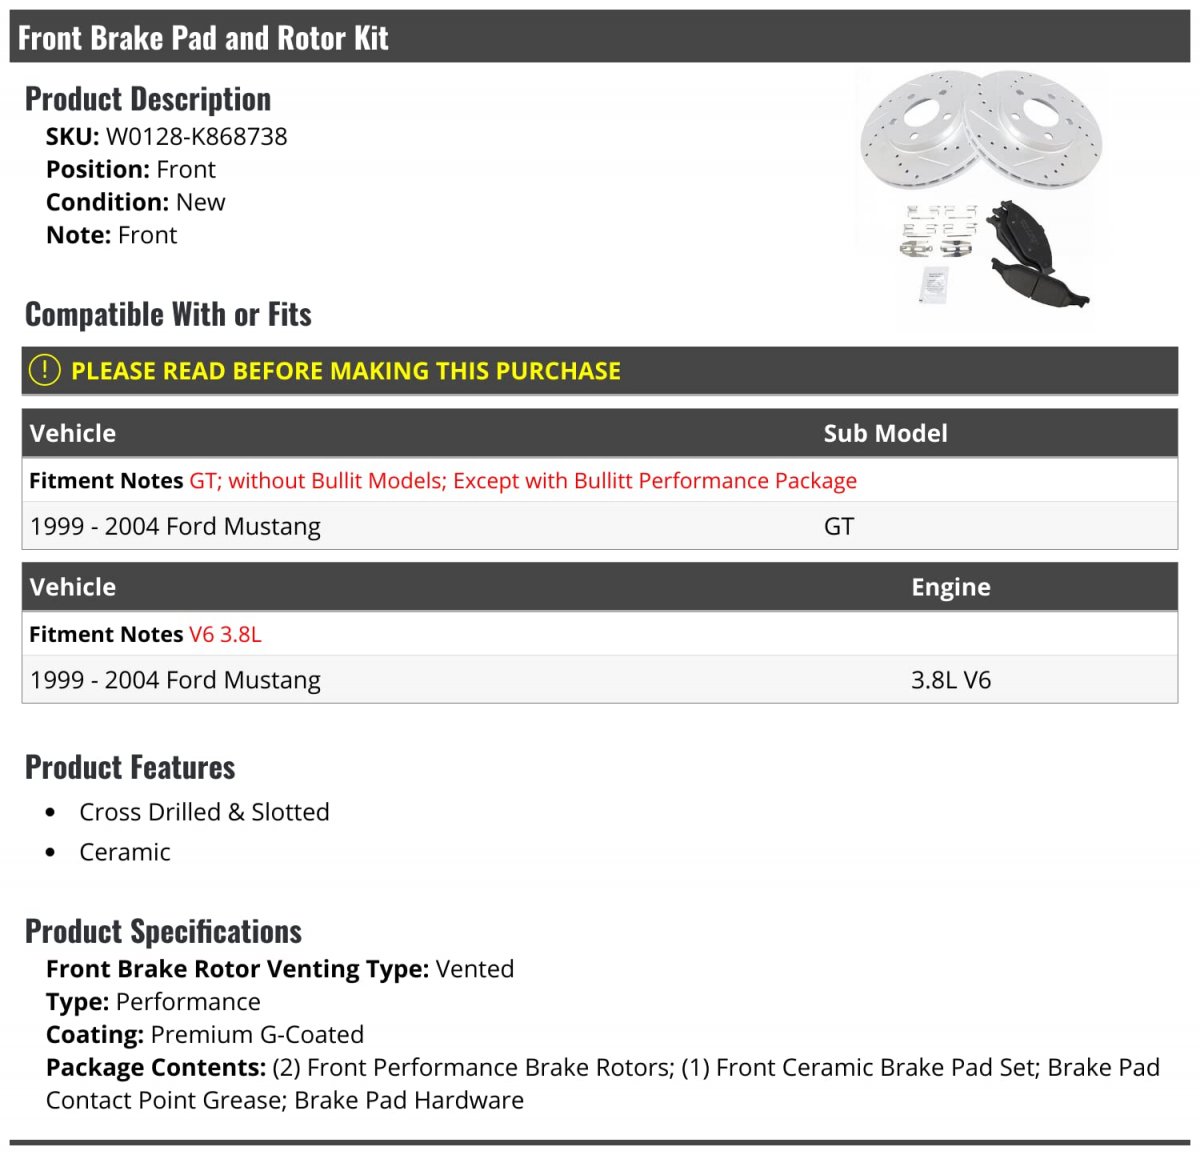Click the Sub Model column header

pyautogui.click(x=885, y=433)
